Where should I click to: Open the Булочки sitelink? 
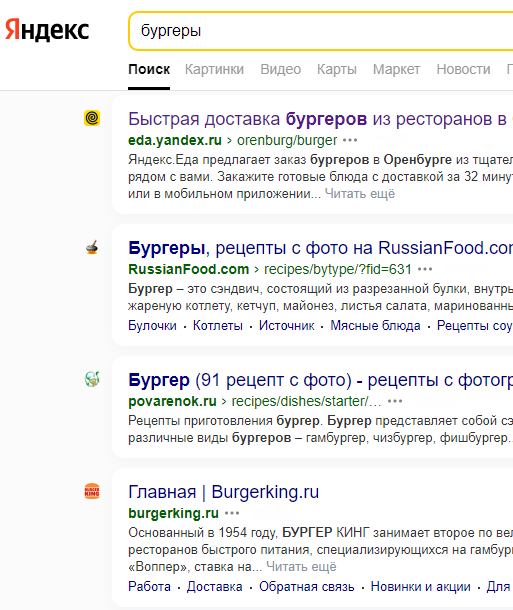(x=152, y=326)
